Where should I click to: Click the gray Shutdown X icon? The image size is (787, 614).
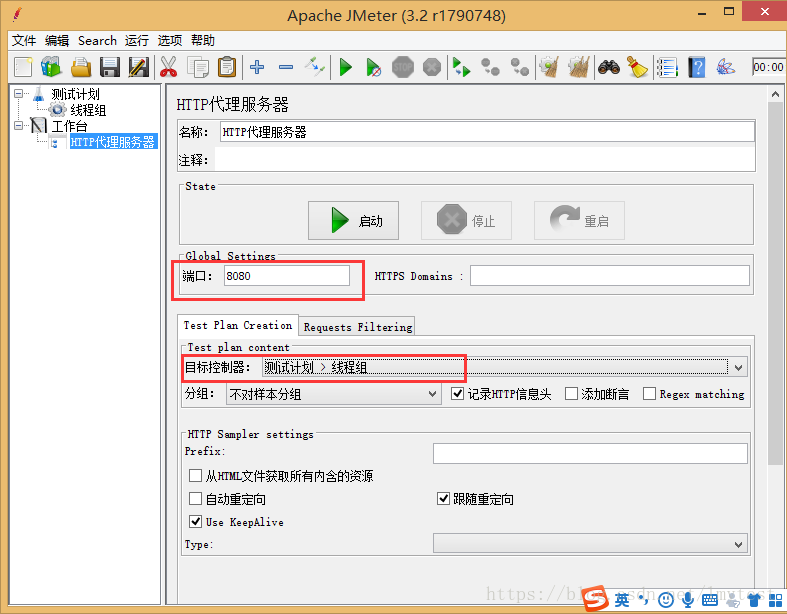point(432,67)
